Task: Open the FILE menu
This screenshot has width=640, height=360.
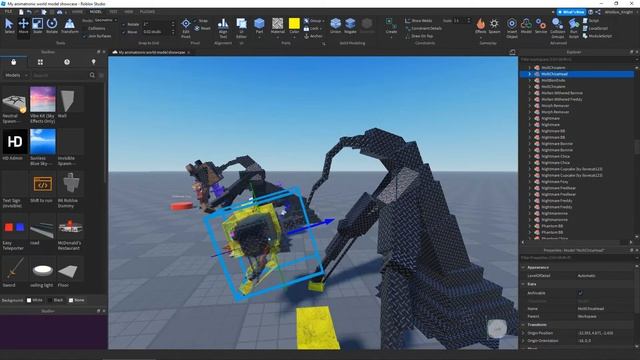Action: point(8,12)
